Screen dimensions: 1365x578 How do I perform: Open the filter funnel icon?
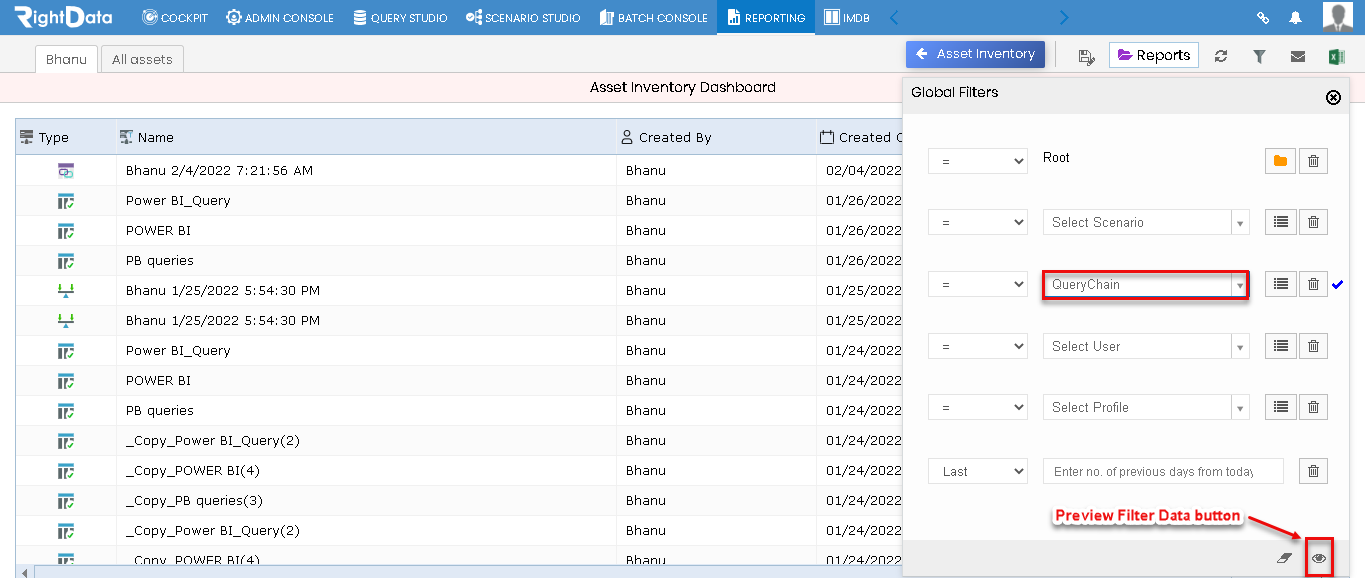[x=1259, y=56]
